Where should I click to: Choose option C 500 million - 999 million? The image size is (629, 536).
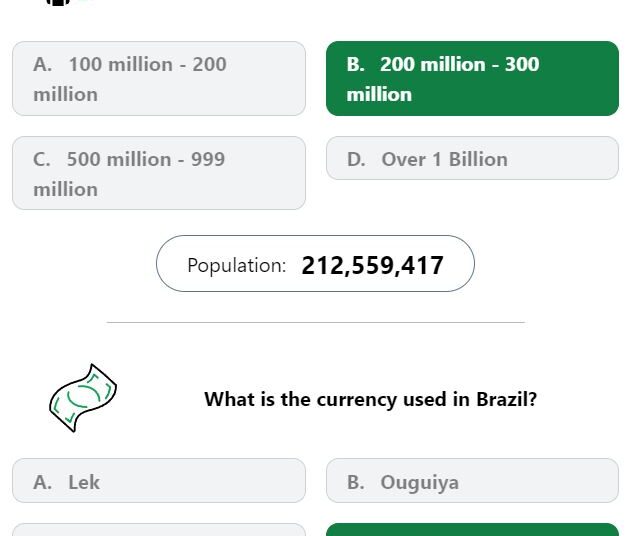tap(159, 173)
